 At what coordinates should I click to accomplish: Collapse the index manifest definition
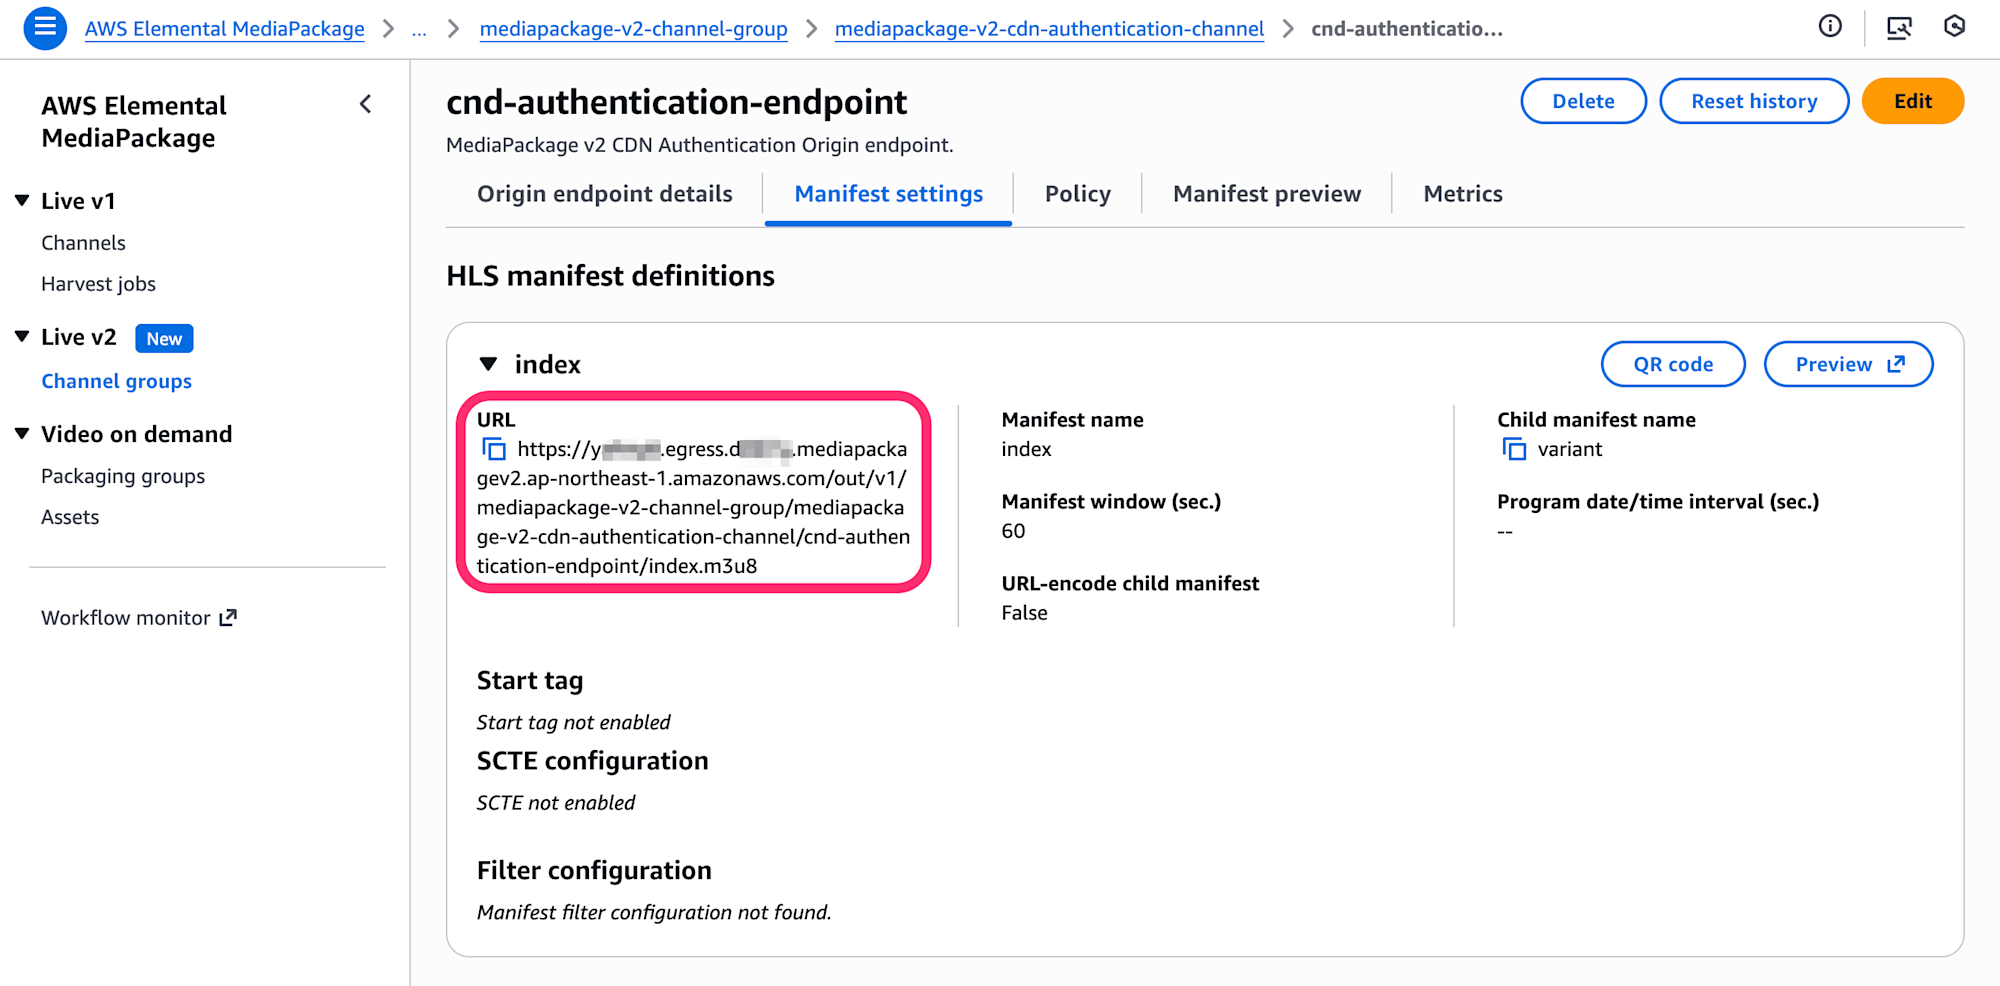coord(488,364)
